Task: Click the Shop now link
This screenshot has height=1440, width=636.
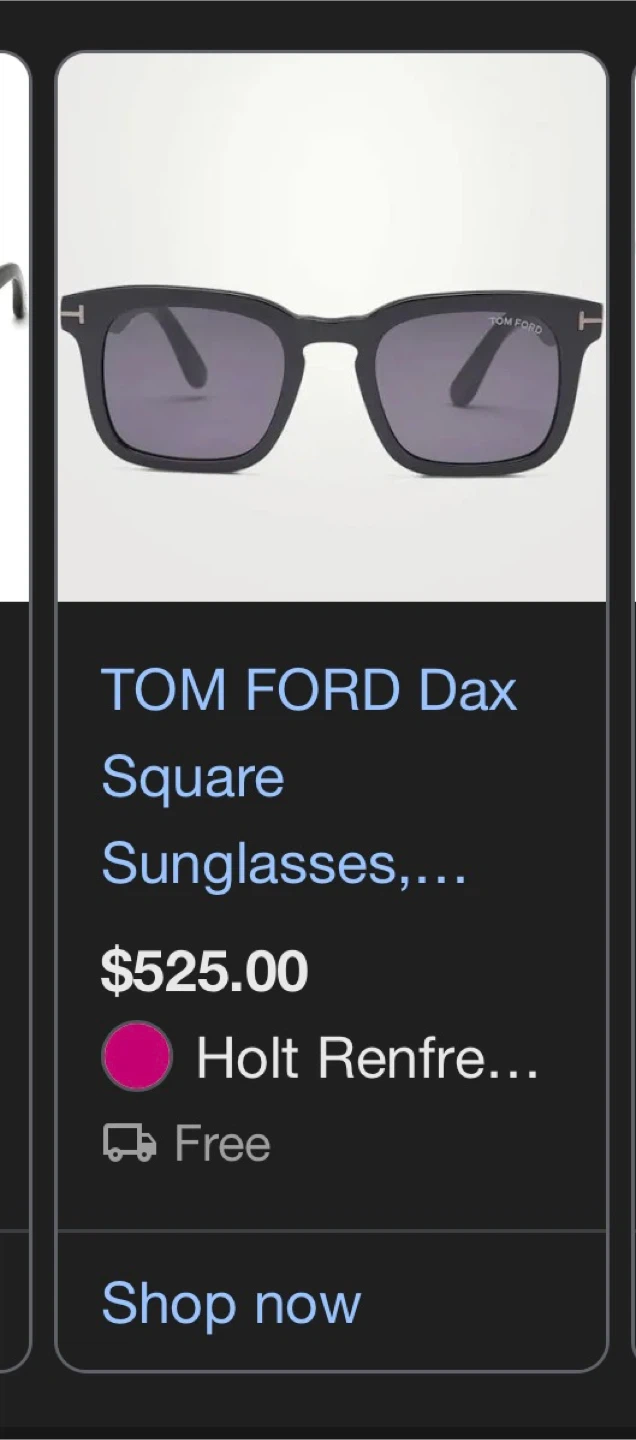Action: [x=231, y=1303]
